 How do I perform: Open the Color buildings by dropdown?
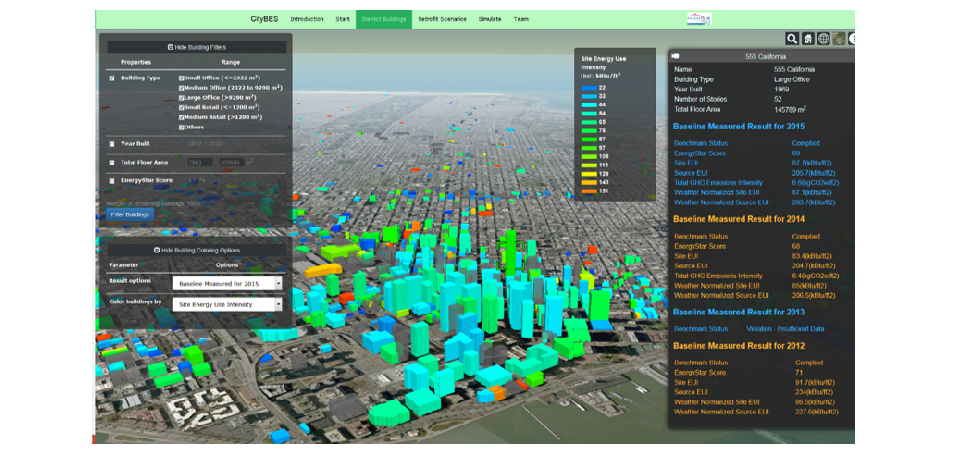[x=227, y=303]
